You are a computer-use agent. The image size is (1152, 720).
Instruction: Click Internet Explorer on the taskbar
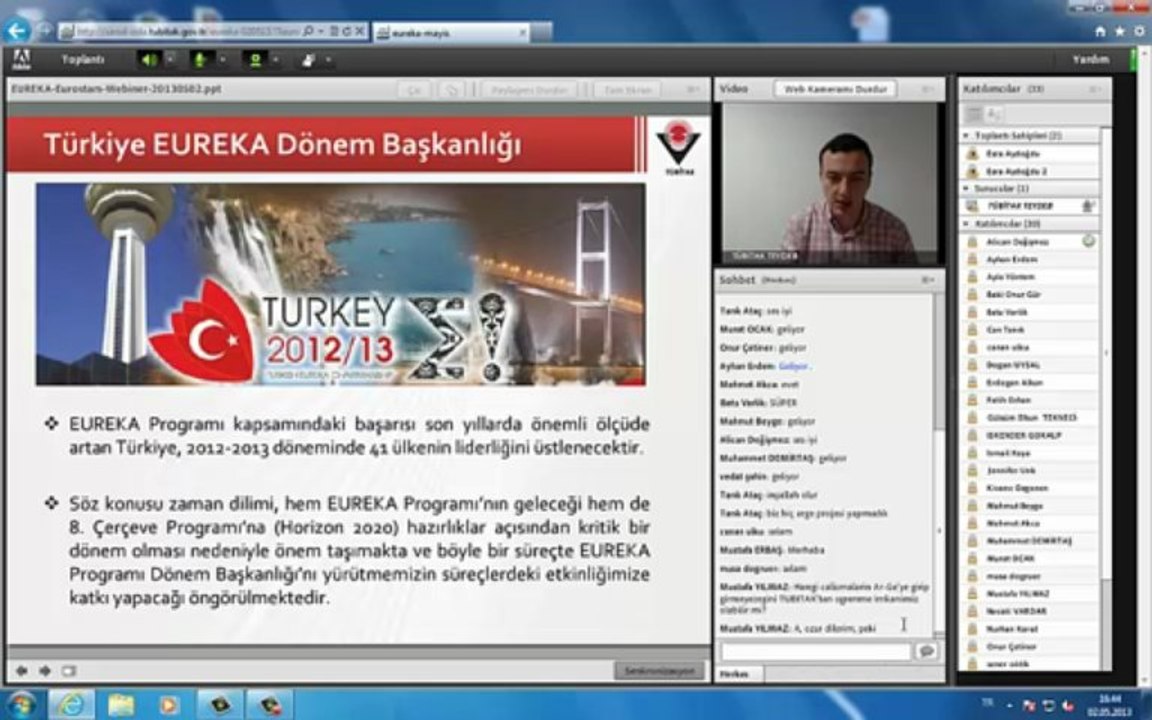(71, 705)
